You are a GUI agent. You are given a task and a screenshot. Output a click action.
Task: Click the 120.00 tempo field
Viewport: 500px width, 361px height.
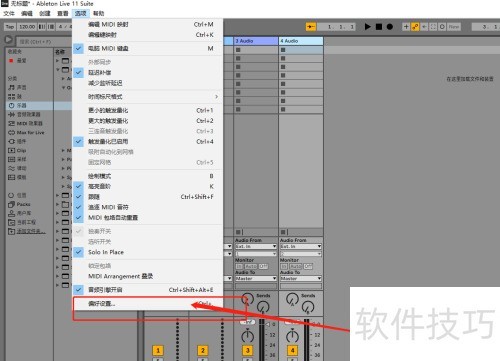point(27,27)
